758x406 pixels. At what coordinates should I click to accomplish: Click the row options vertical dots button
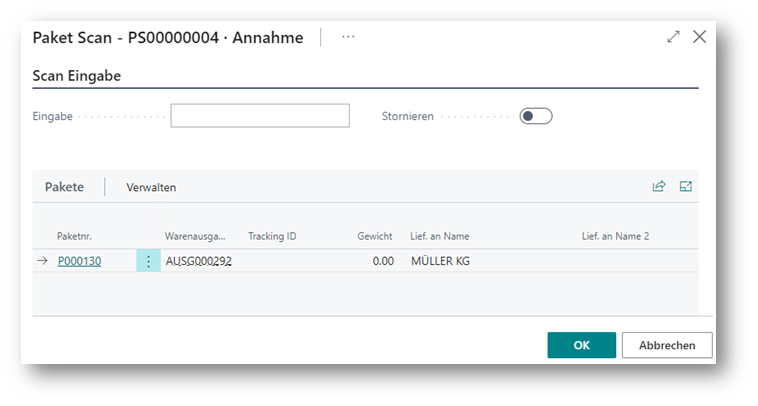point(148,261)
